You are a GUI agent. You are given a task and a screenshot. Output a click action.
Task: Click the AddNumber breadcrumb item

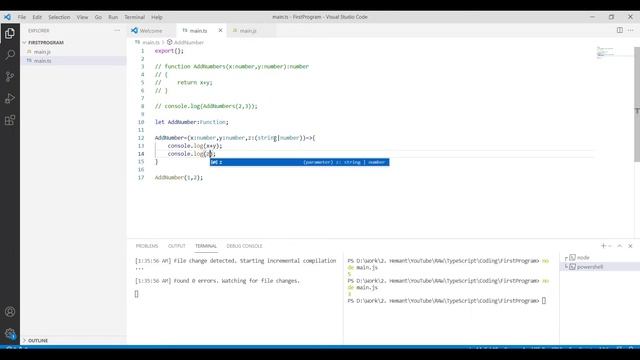click(x=189, y=42)
